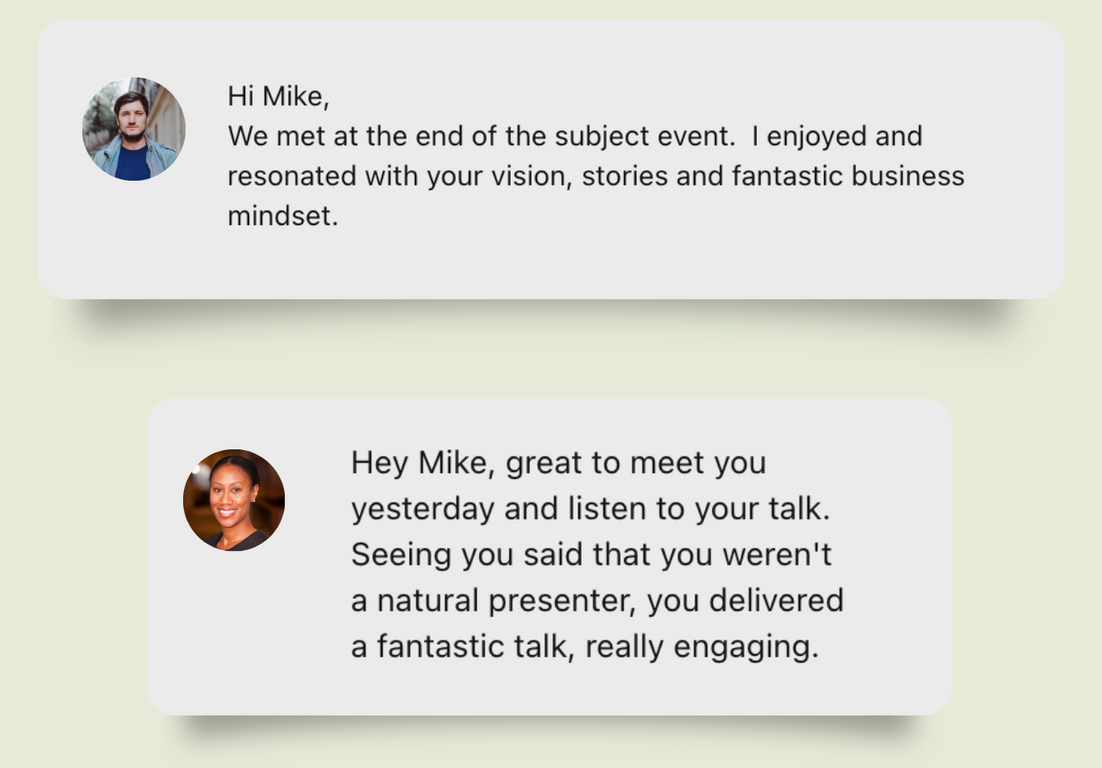This screenshot has height=768, width=1102.
Task: Click 'fantastic business' in the first message
Action: pos(848,176)
